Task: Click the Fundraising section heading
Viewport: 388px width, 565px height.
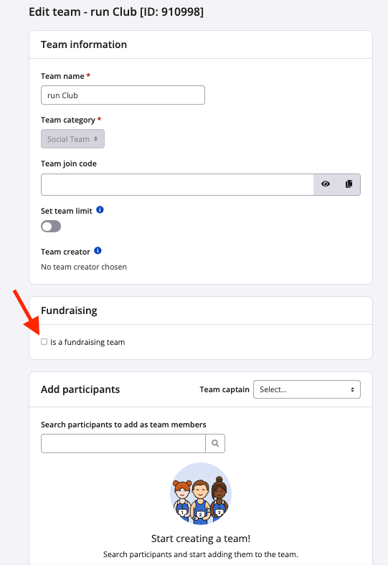Action: [x=69, y=311]
